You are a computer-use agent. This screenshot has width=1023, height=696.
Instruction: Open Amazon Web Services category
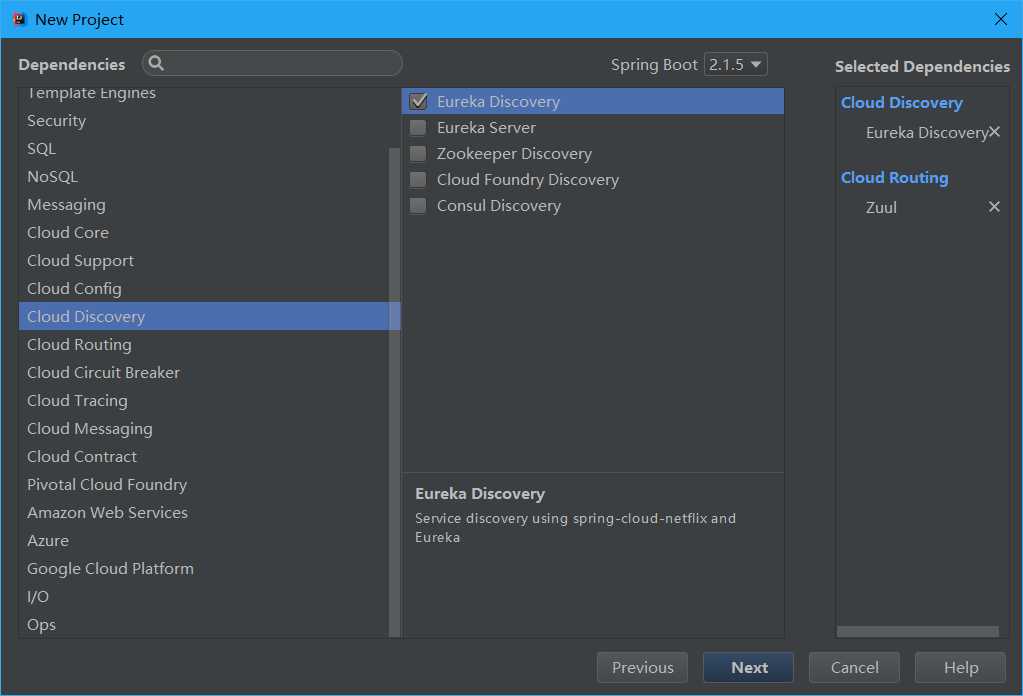[x=204, y=513]
